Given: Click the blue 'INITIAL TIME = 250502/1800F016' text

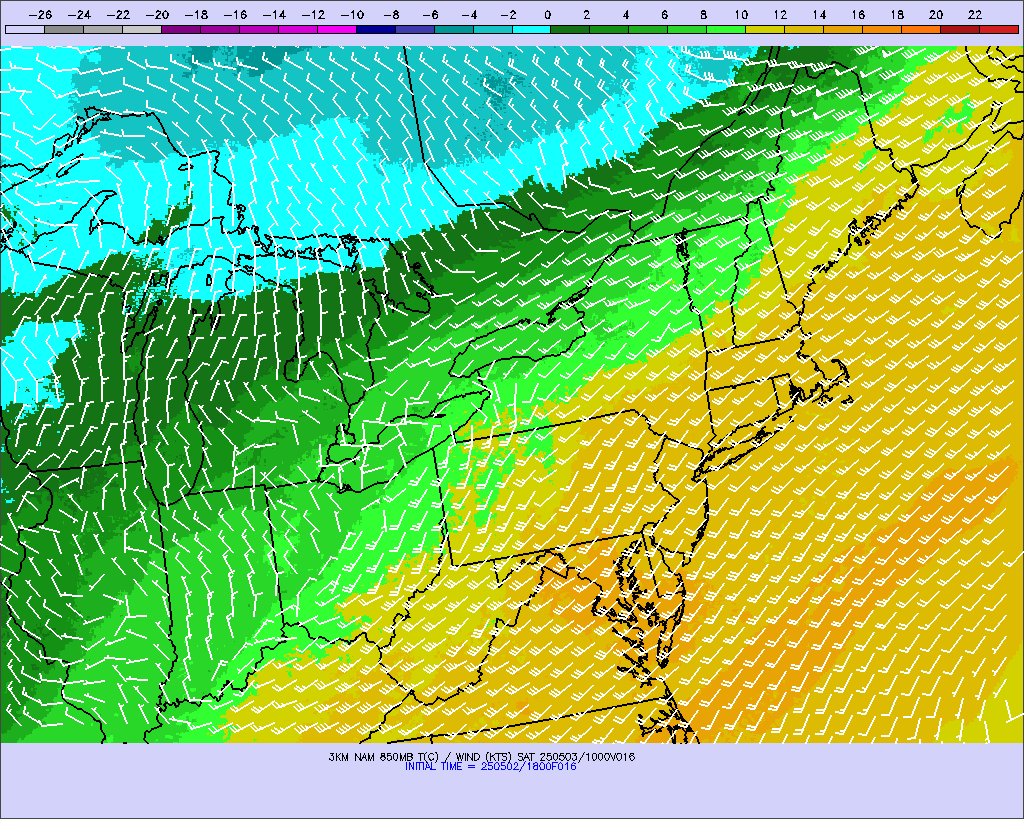Looking at the screenshot, I should [490, 767].
